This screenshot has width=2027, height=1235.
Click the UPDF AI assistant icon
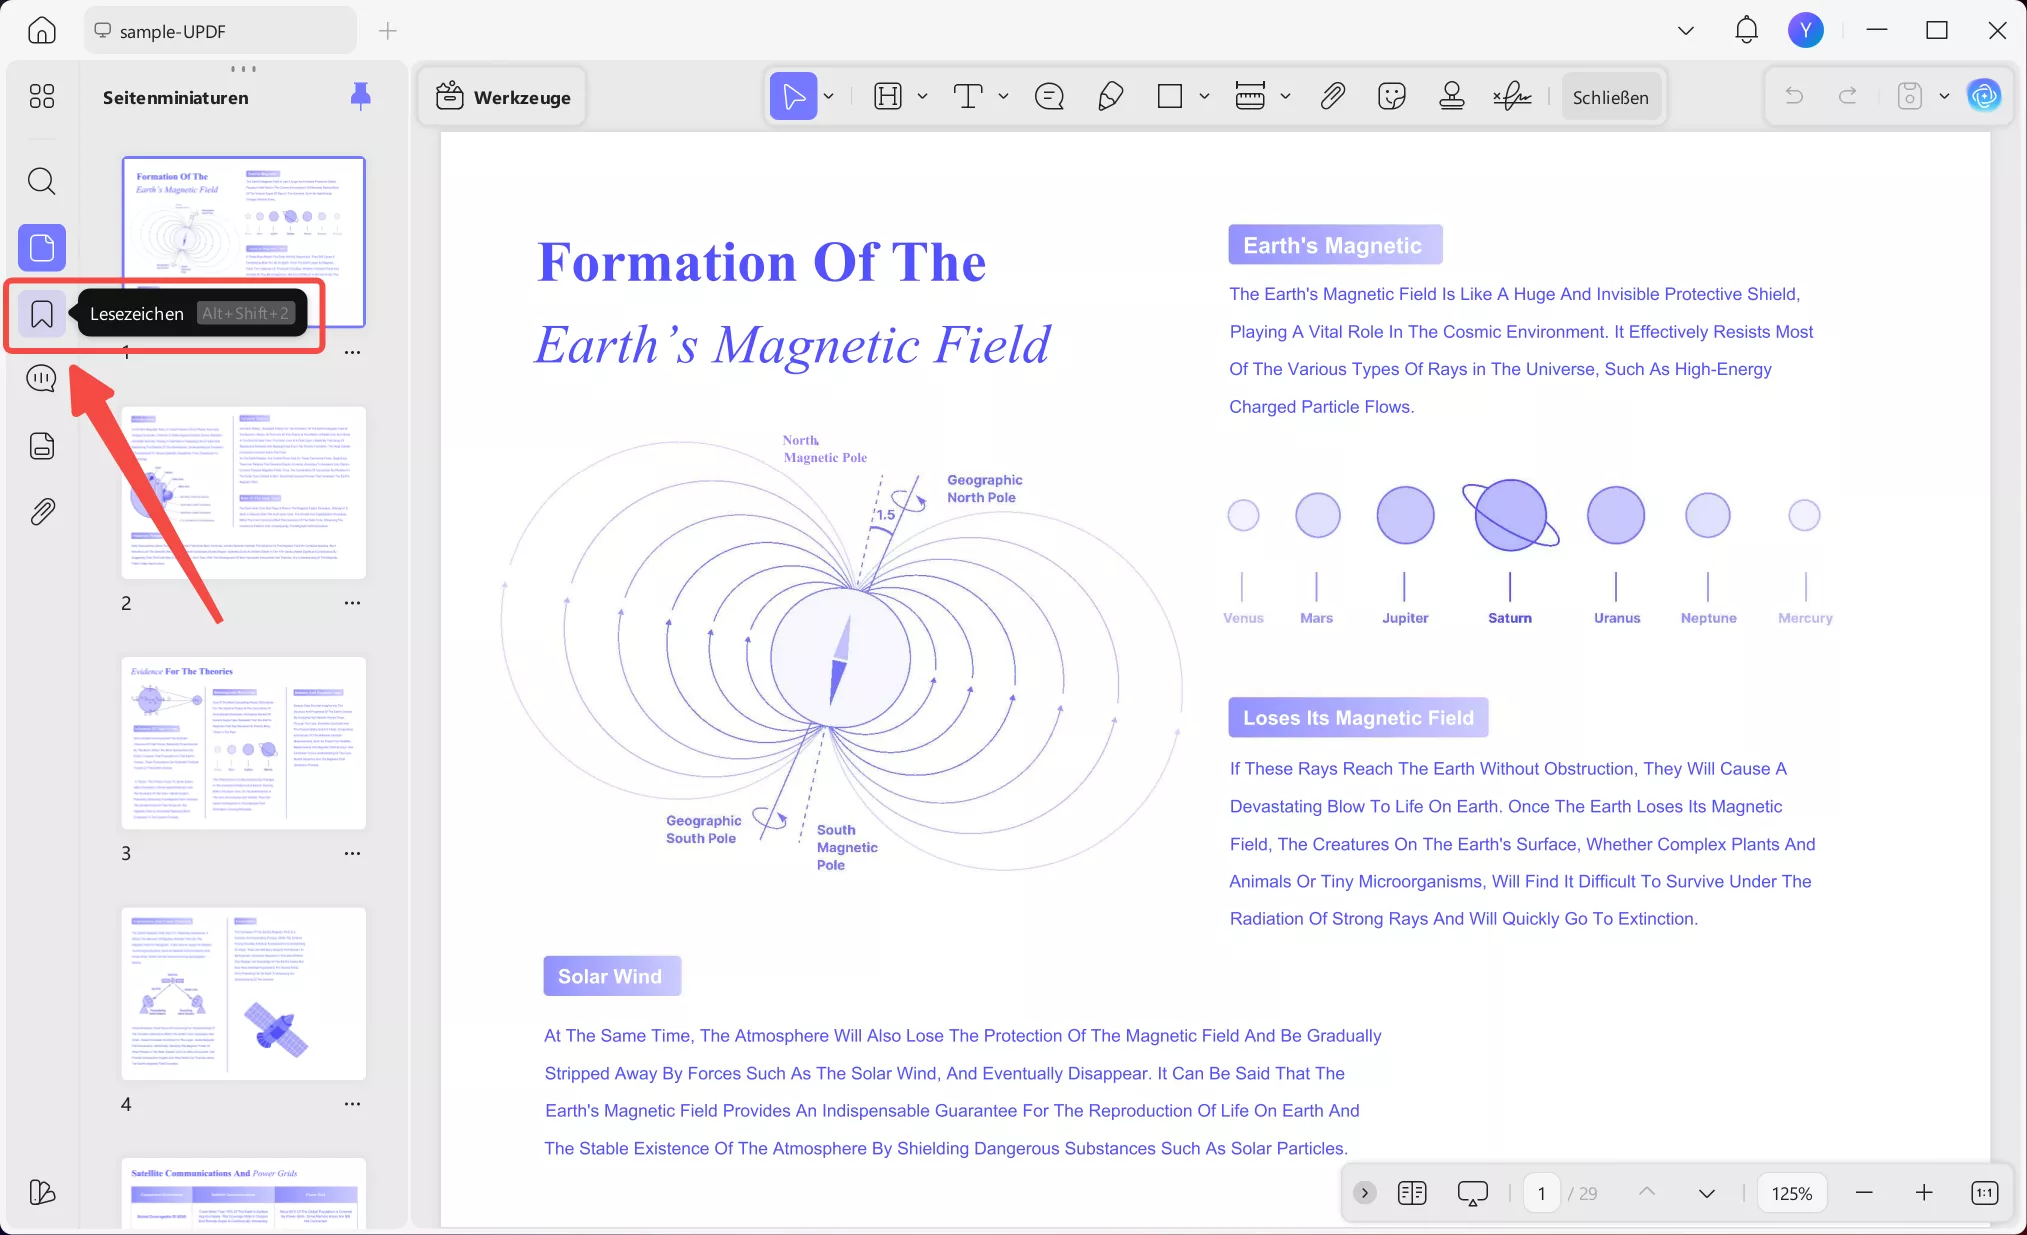click(1984, 97)
